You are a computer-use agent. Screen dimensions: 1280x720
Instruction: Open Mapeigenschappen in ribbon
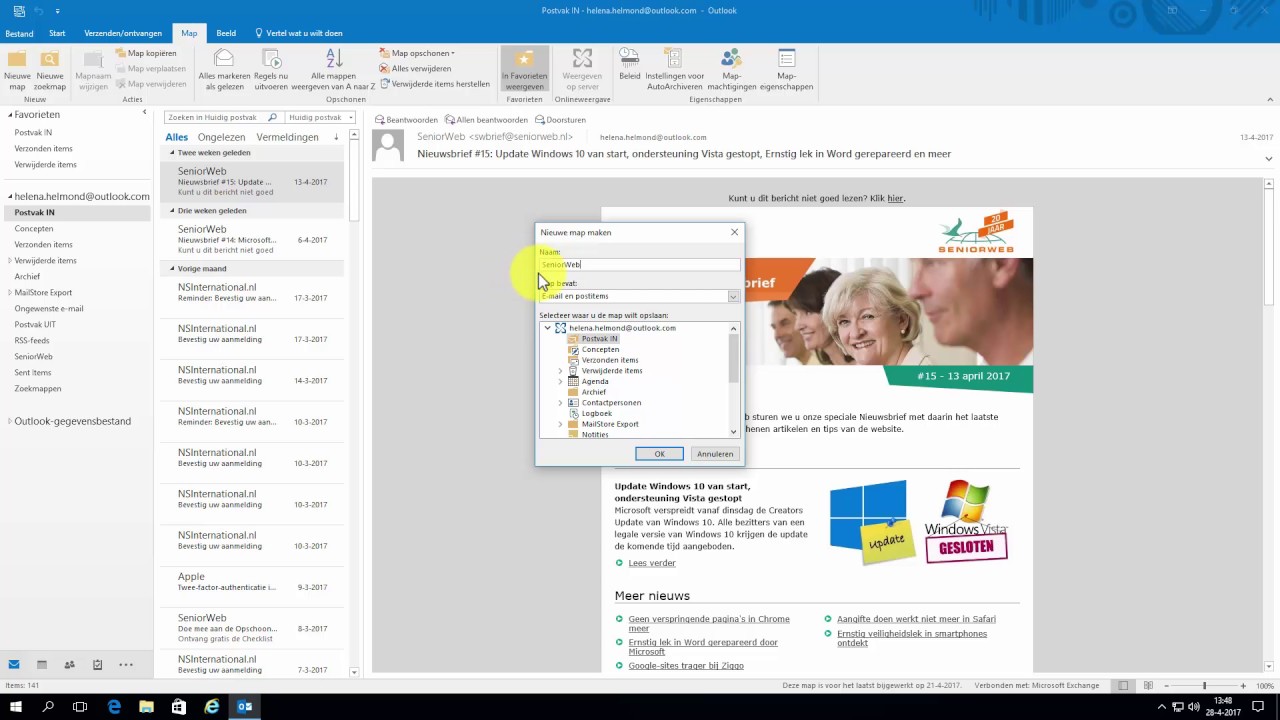pyautogui.click(x=787, y=69)
